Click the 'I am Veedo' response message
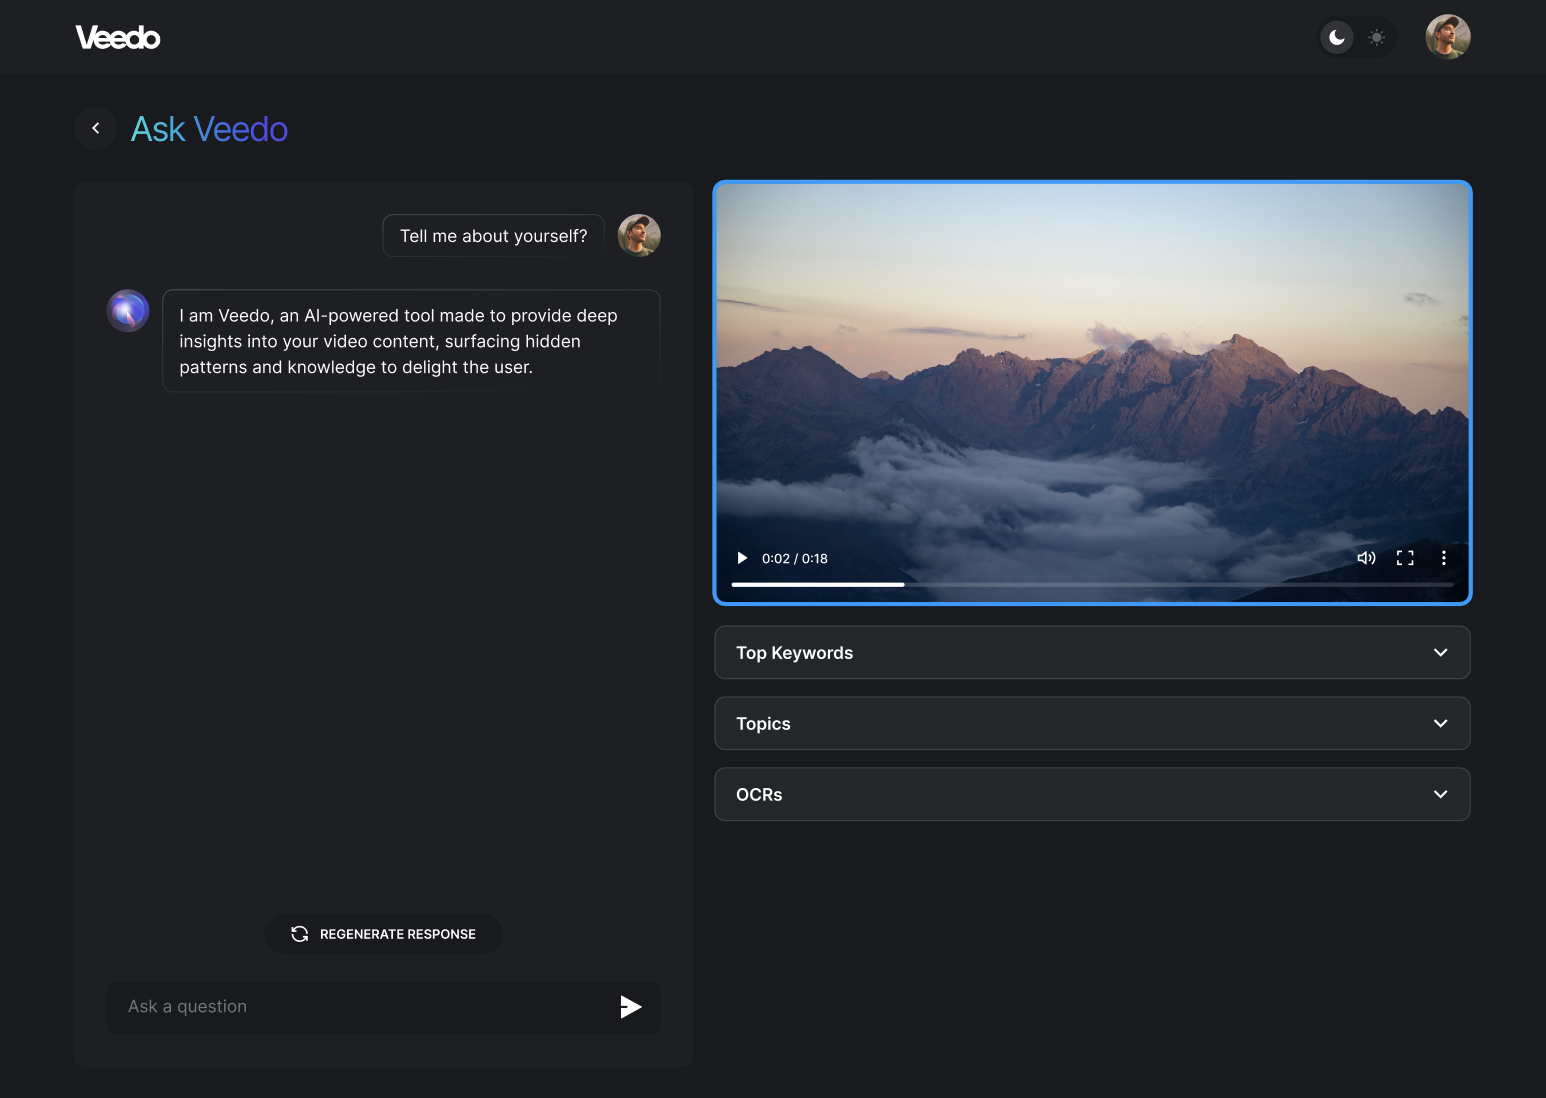Screen dimensions: 1546x1098 tap(411, 341)
